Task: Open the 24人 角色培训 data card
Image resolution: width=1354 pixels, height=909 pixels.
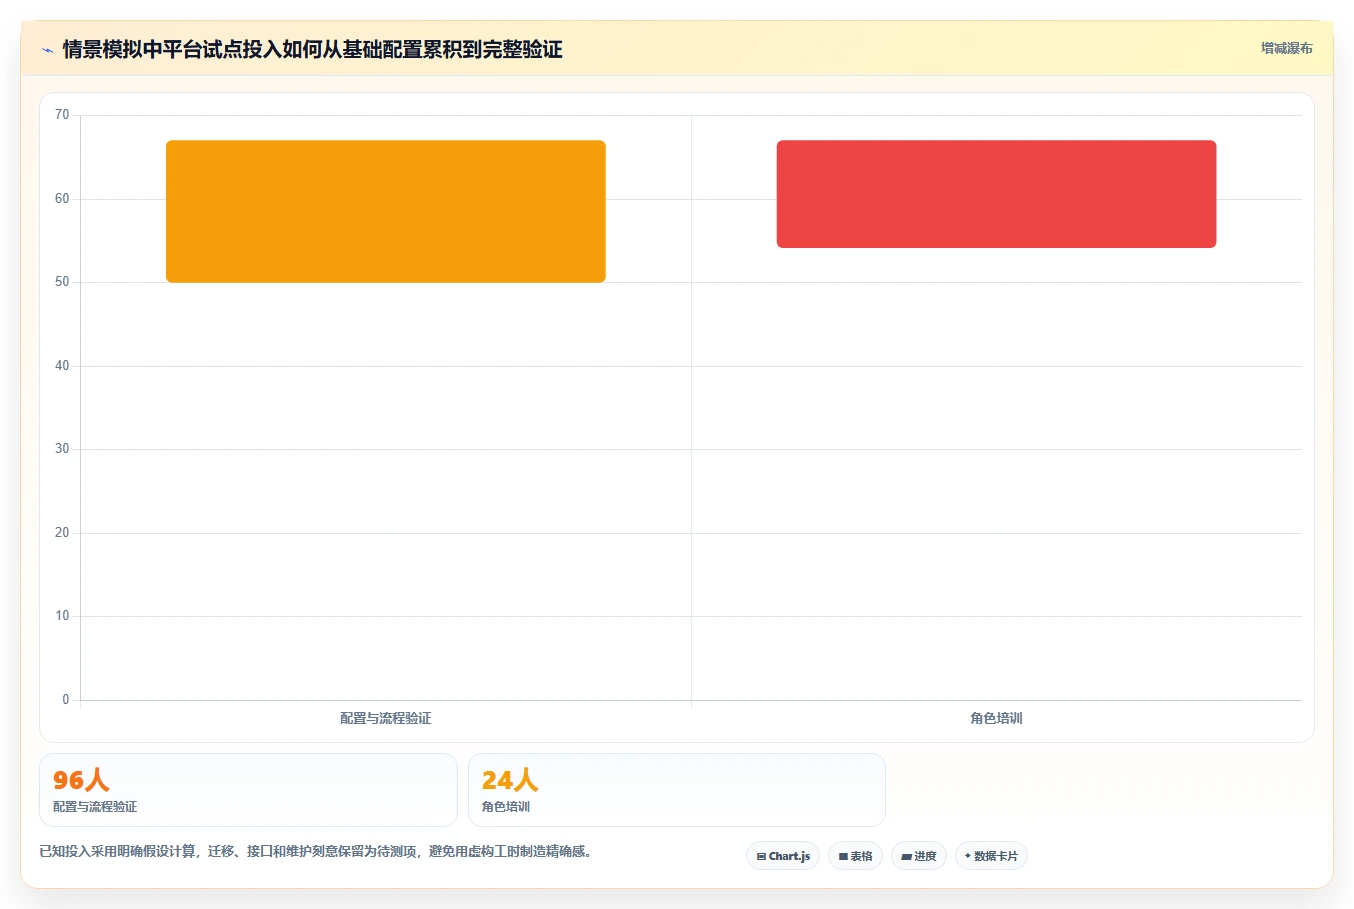Action: point(677,790)
